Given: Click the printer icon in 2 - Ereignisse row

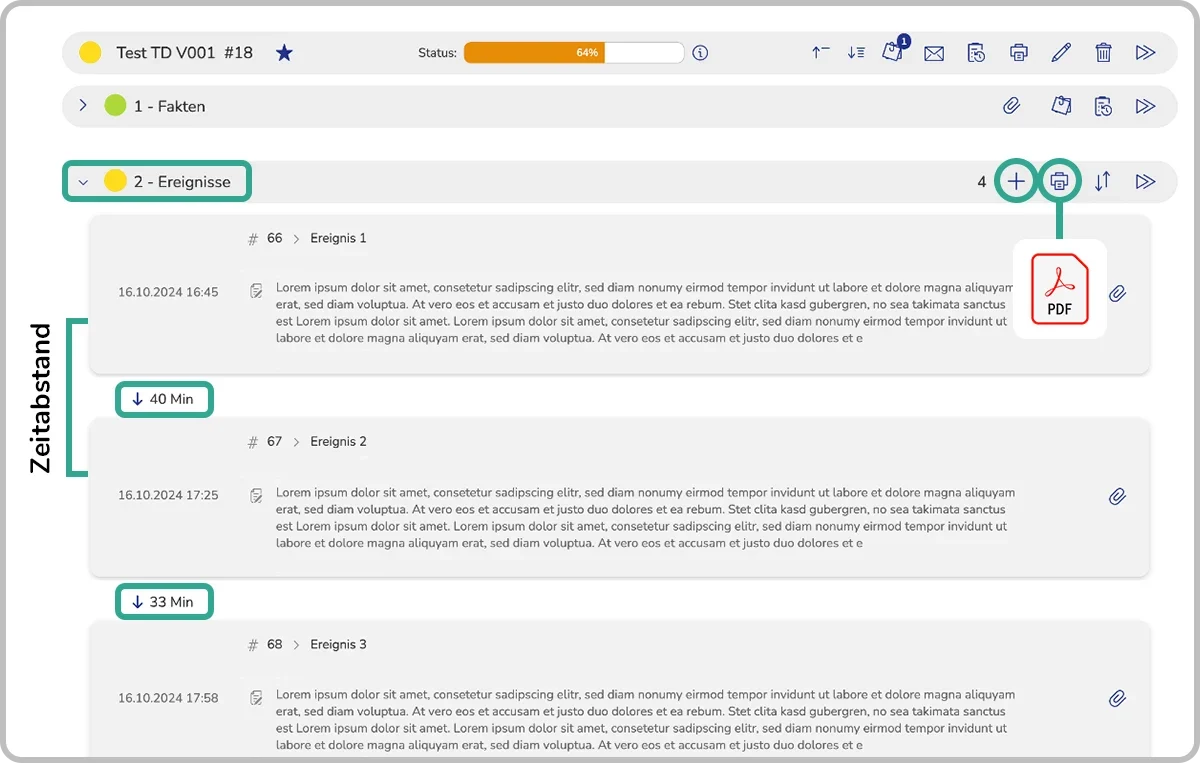Looking at the screenshot, I should tap(1060, 182).
